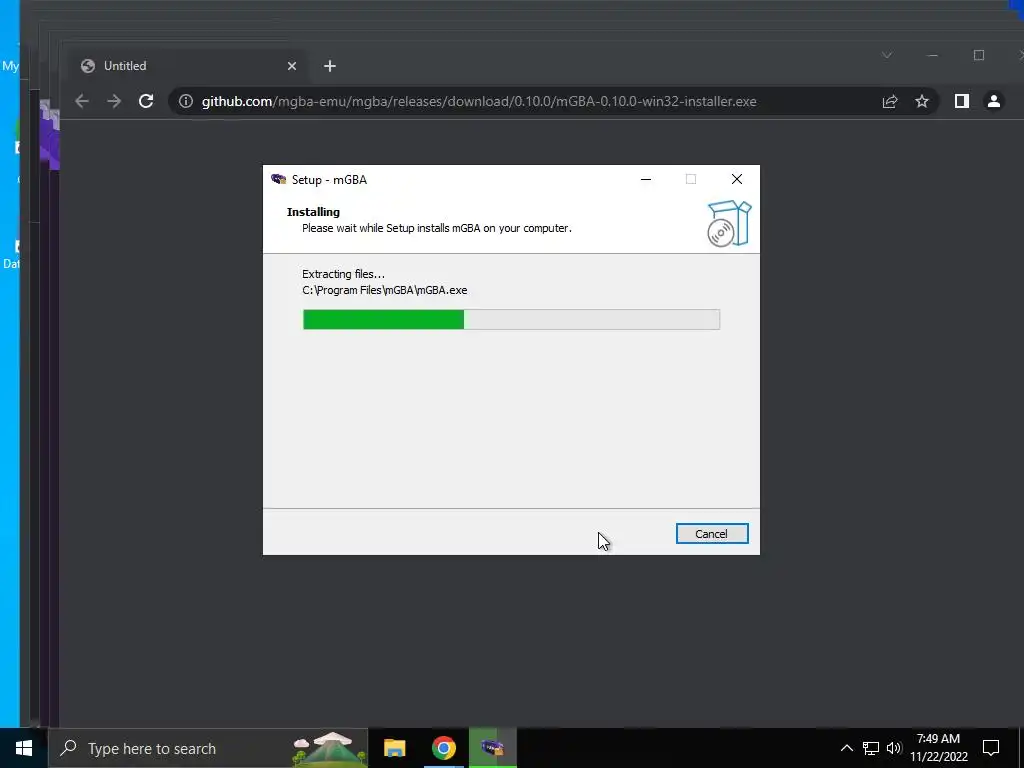This screenshot has width=1024, height=768.
Task: Click the installing progress bar
Action: [x=511, y=319]
